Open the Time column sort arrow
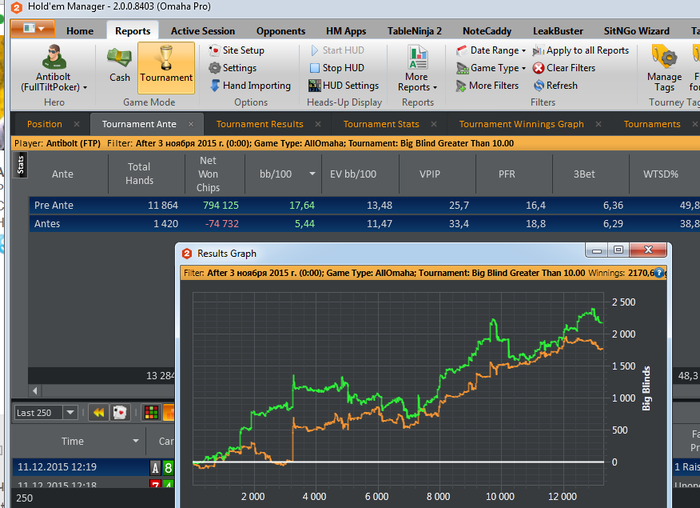The height and width of the screenshot is (508, 700). coord(135,441)
